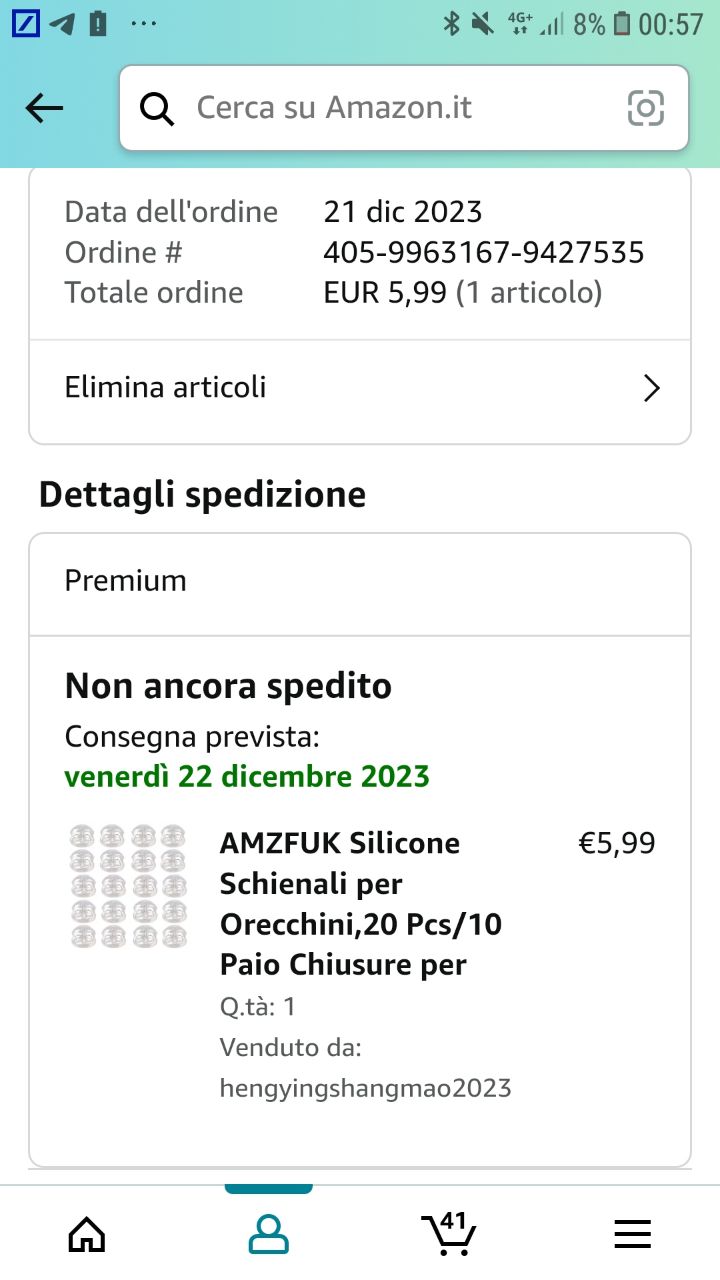Open the account profile icon
Image resolution: width=720 pixels, height=1280 pixels.
pos(268,1235)
